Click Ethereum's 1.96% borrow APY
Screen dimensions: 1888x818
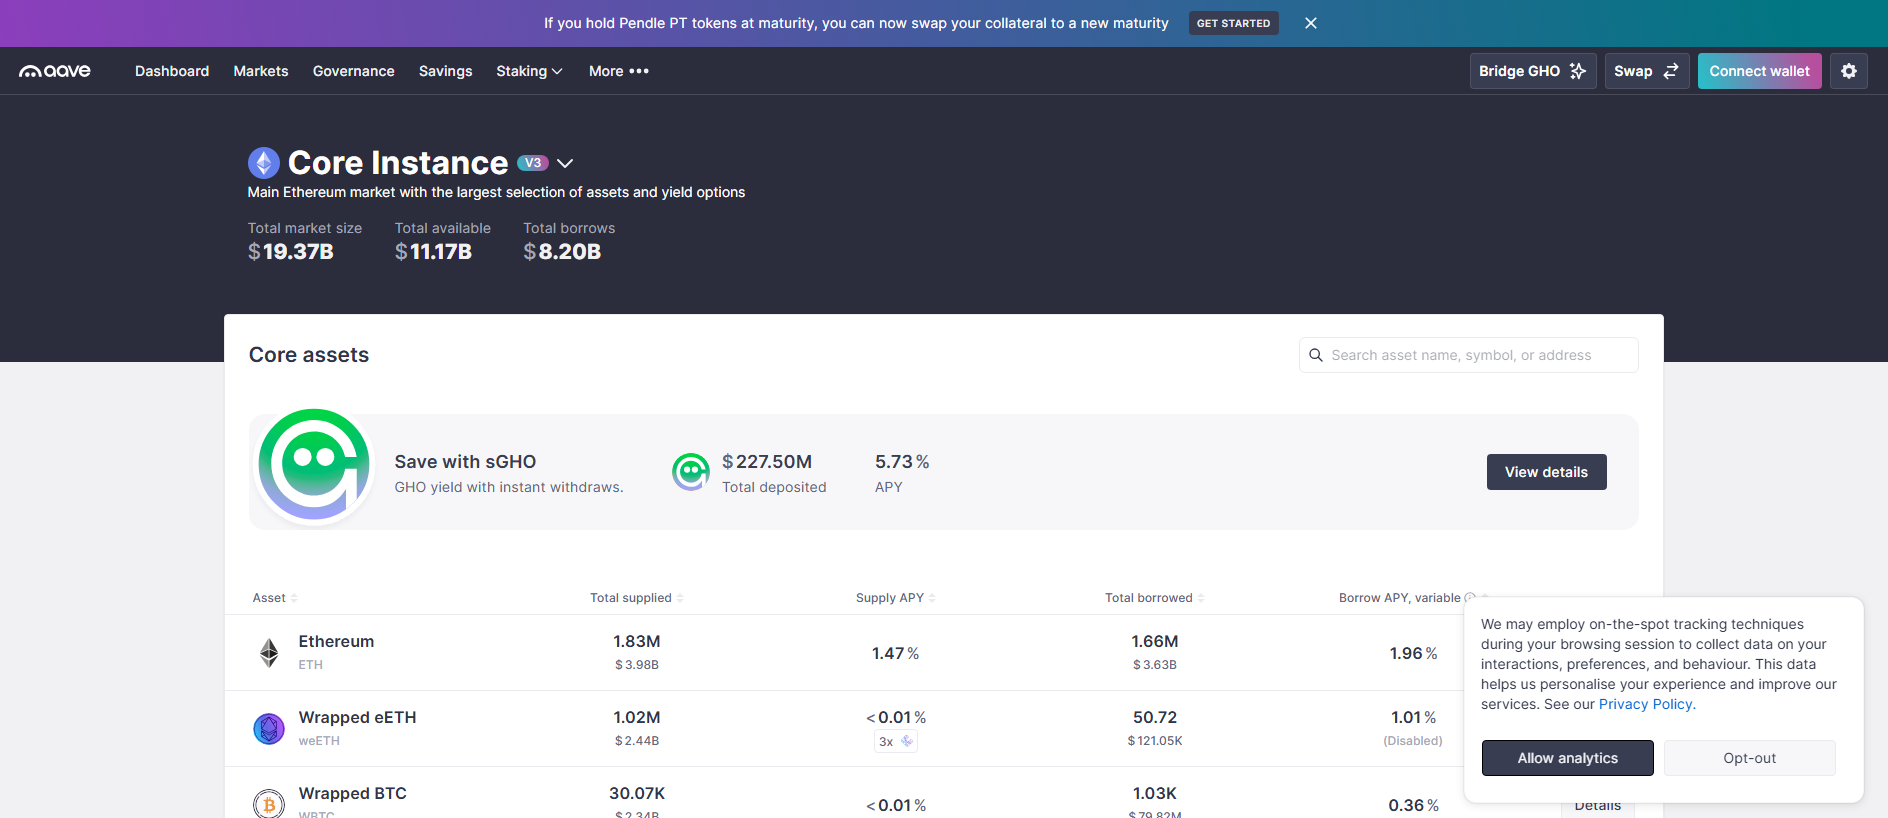[x=1413, y=653]
